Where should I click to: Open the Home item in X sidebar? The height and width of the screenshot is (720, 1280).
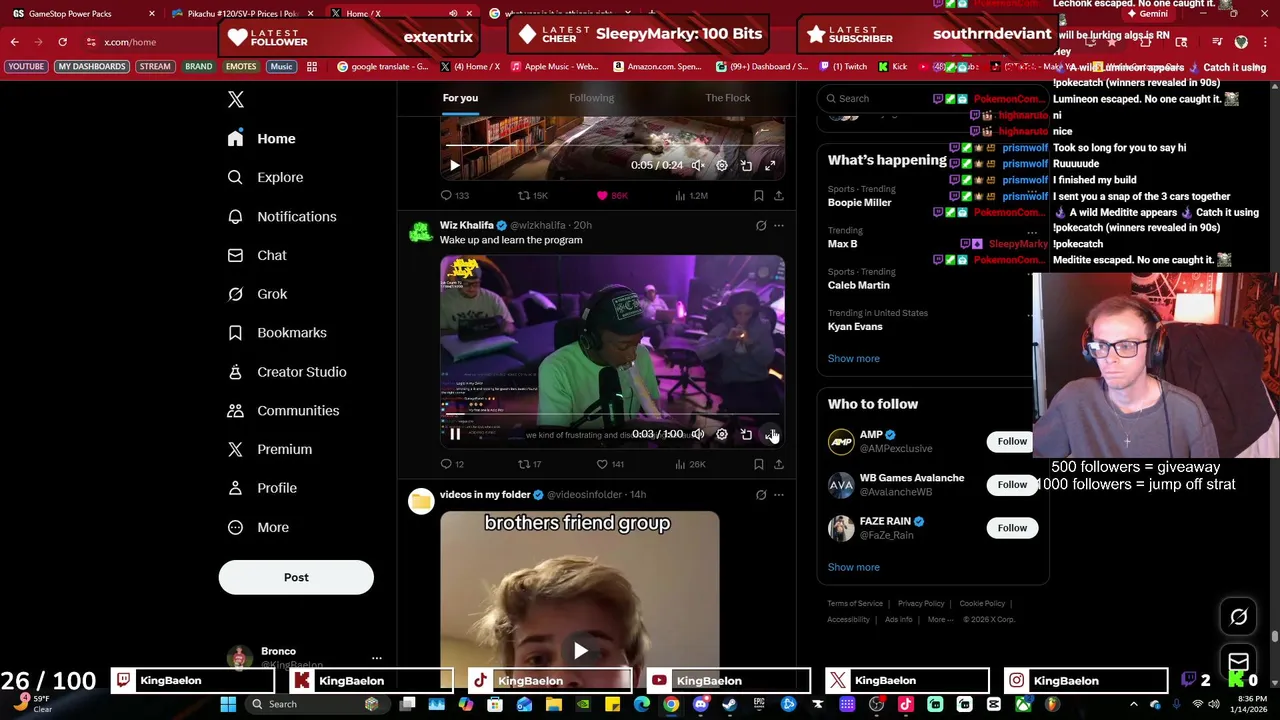click(261, 139)
